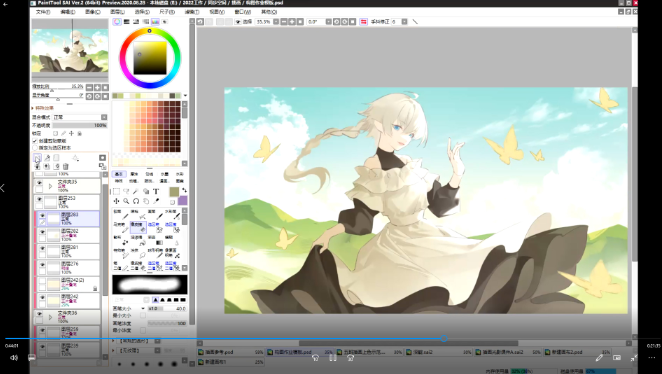662x374 pixels.
Task: Open the 编辑(E) menu
Action: pyautogui.click(x=68, y=12)
